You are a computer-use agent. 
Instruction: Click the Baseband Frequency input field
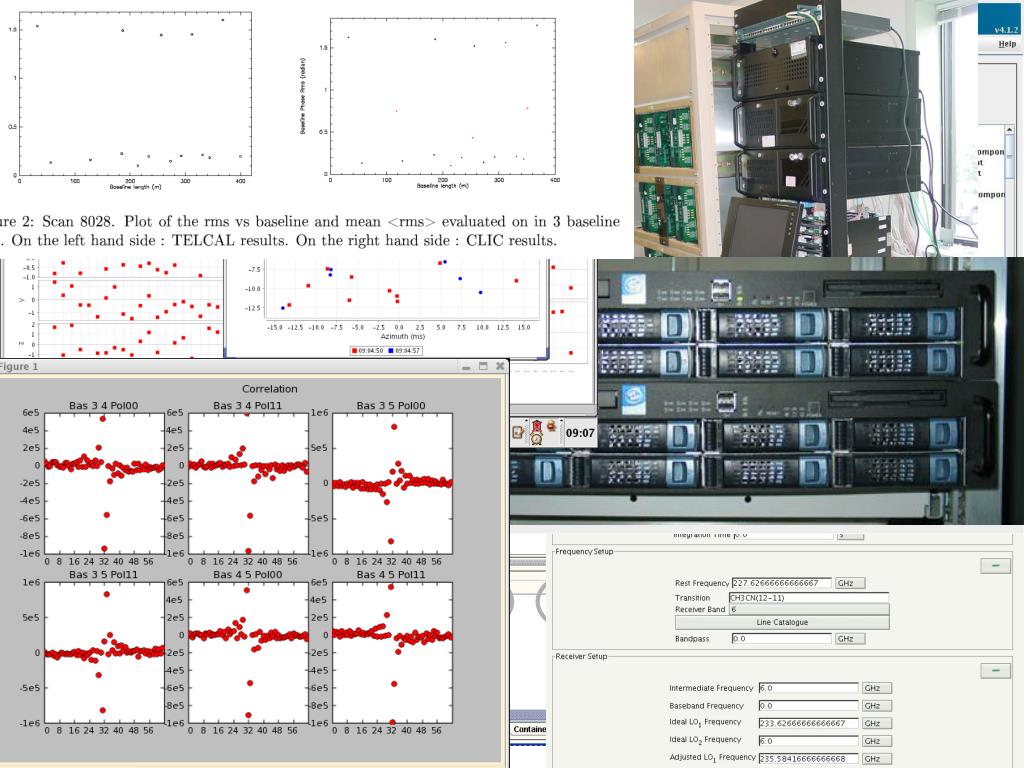pyautogui.click(x=808, y=706)
